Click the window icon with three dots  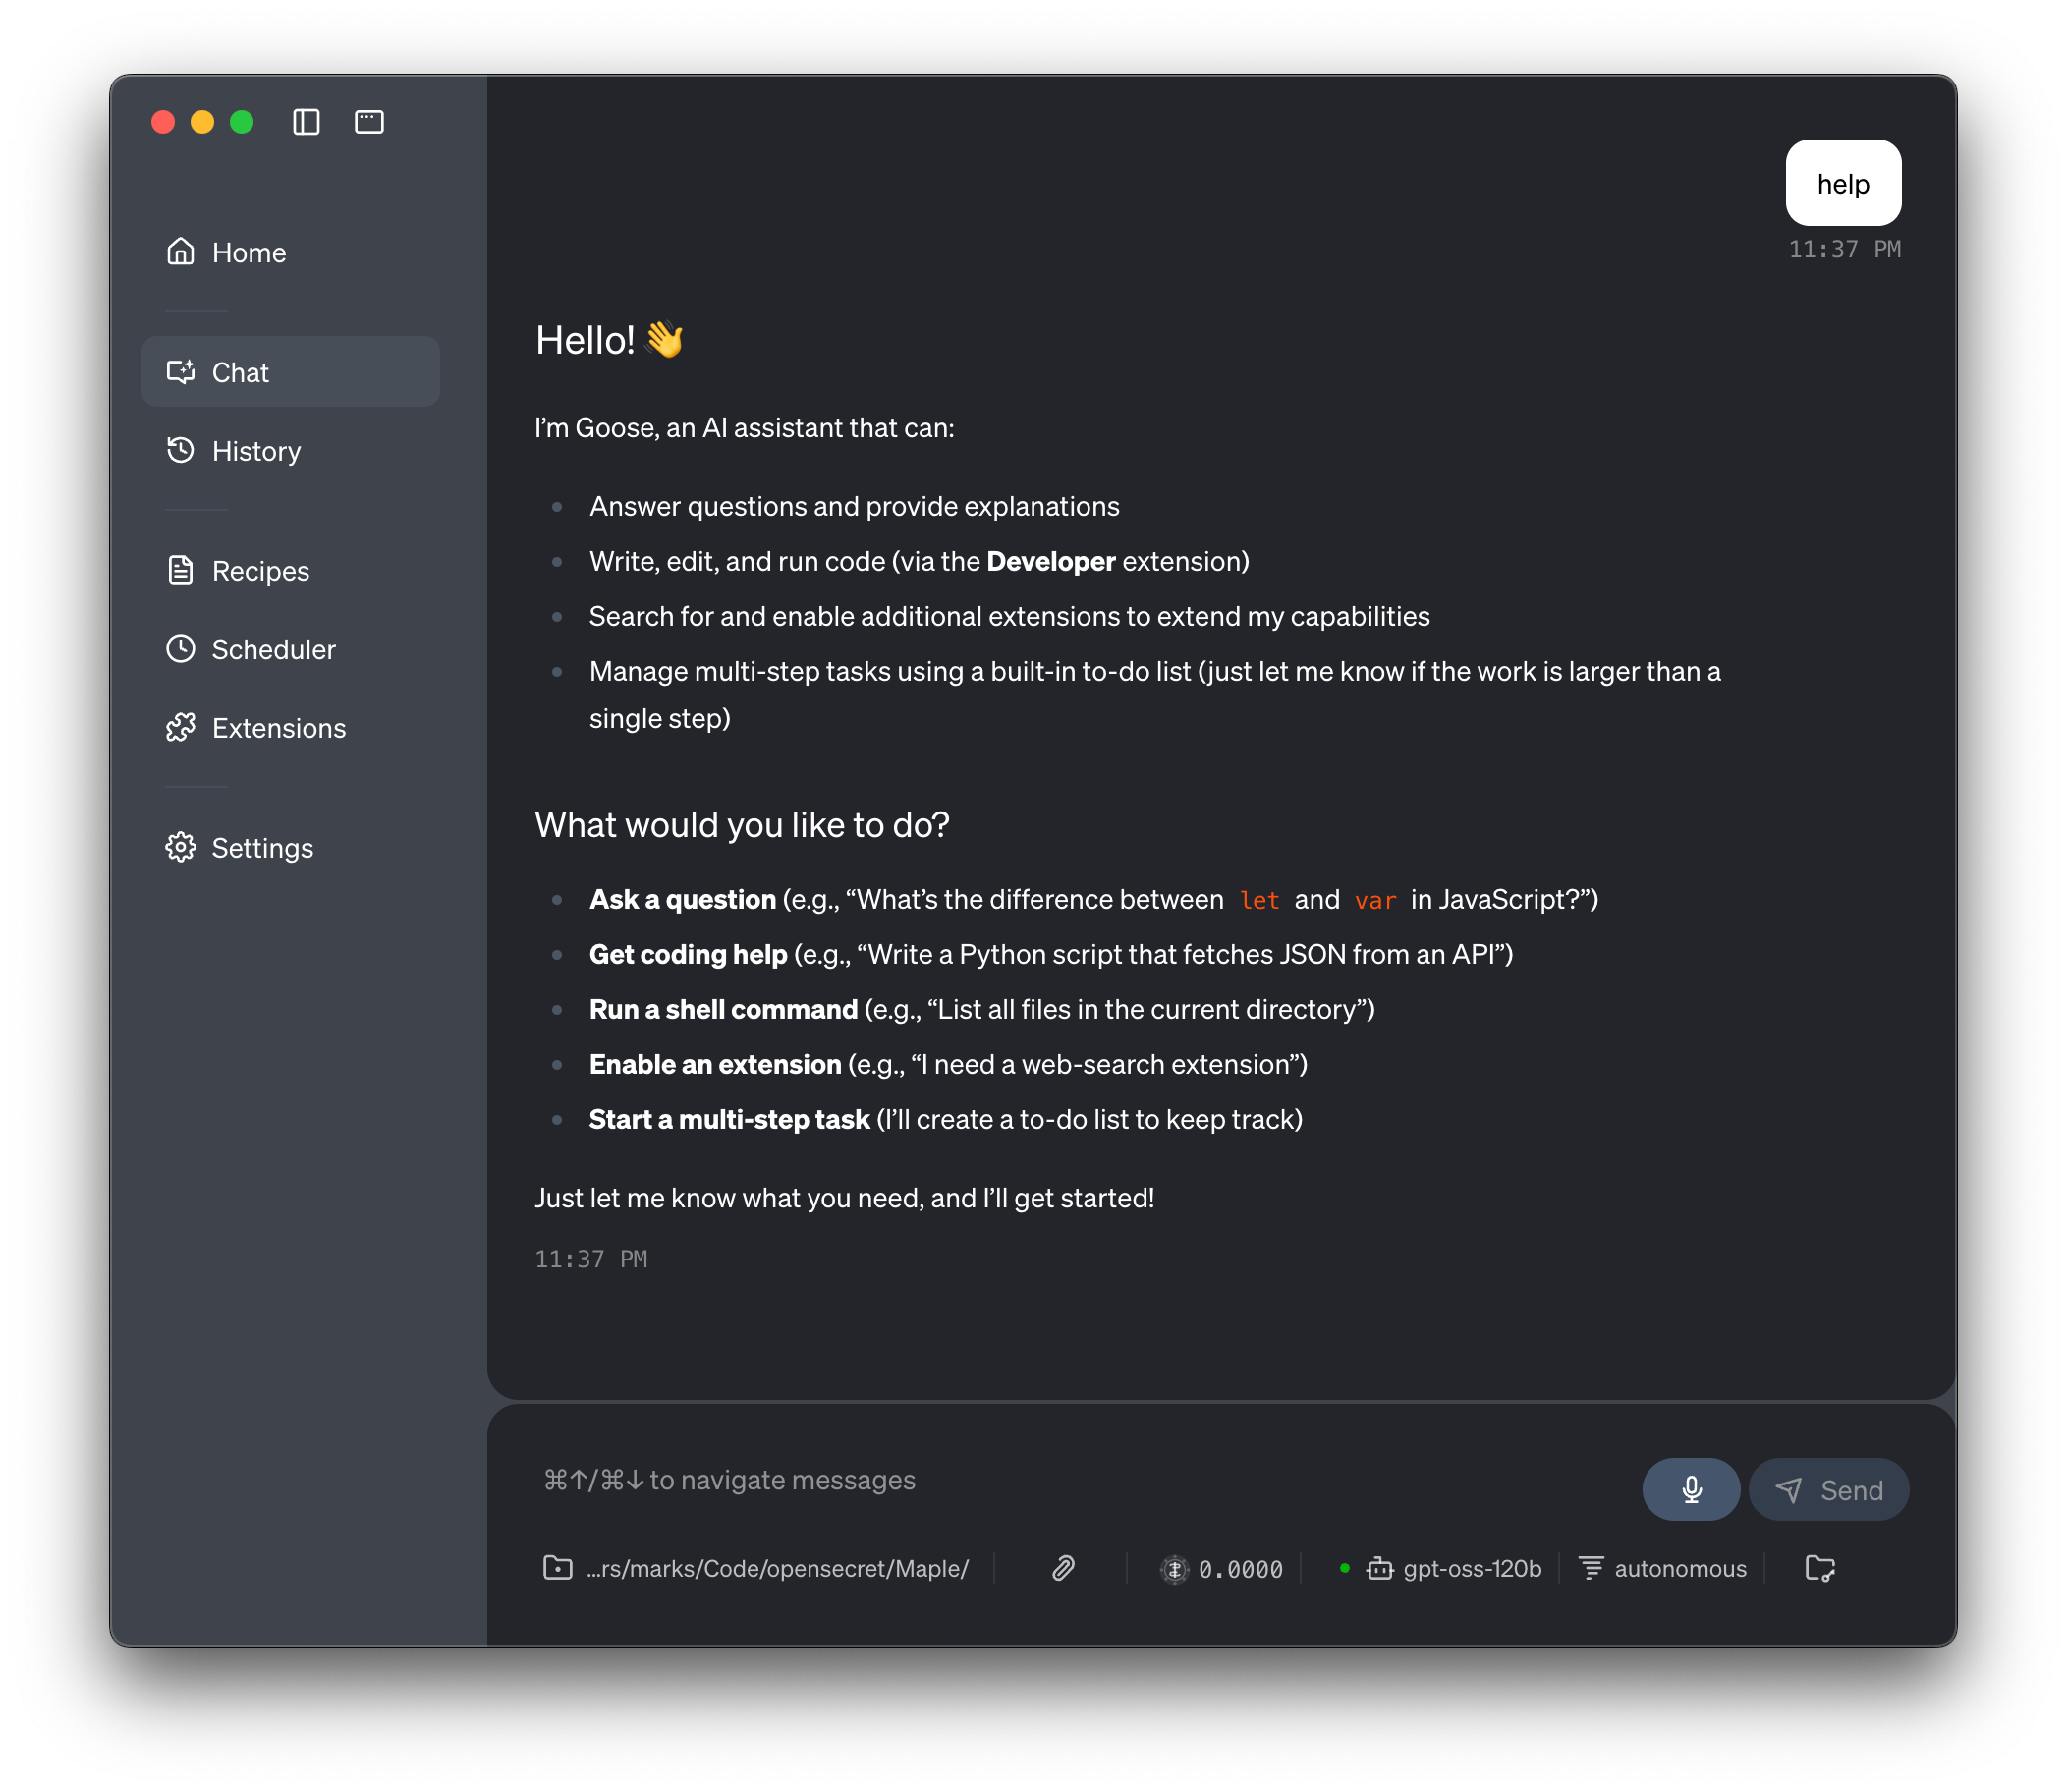(369, 121)
